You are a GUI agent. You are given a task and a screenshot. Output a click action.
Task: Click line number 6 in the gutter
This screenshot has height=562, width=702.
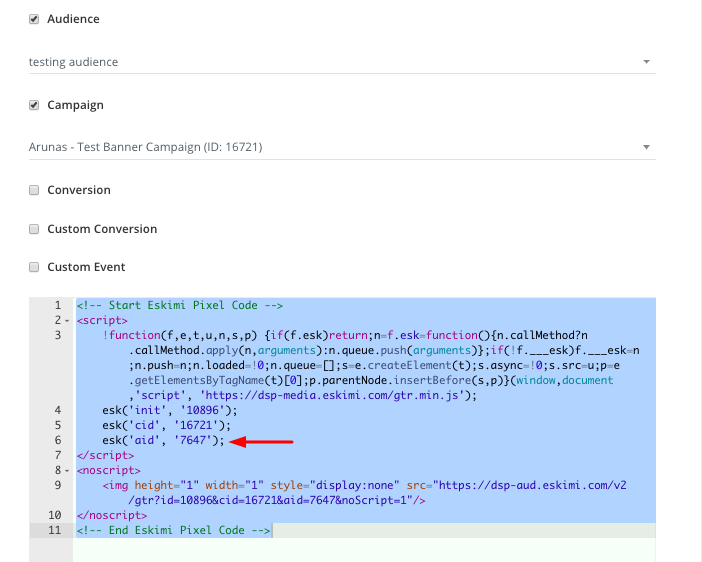(x=58, y=440)
